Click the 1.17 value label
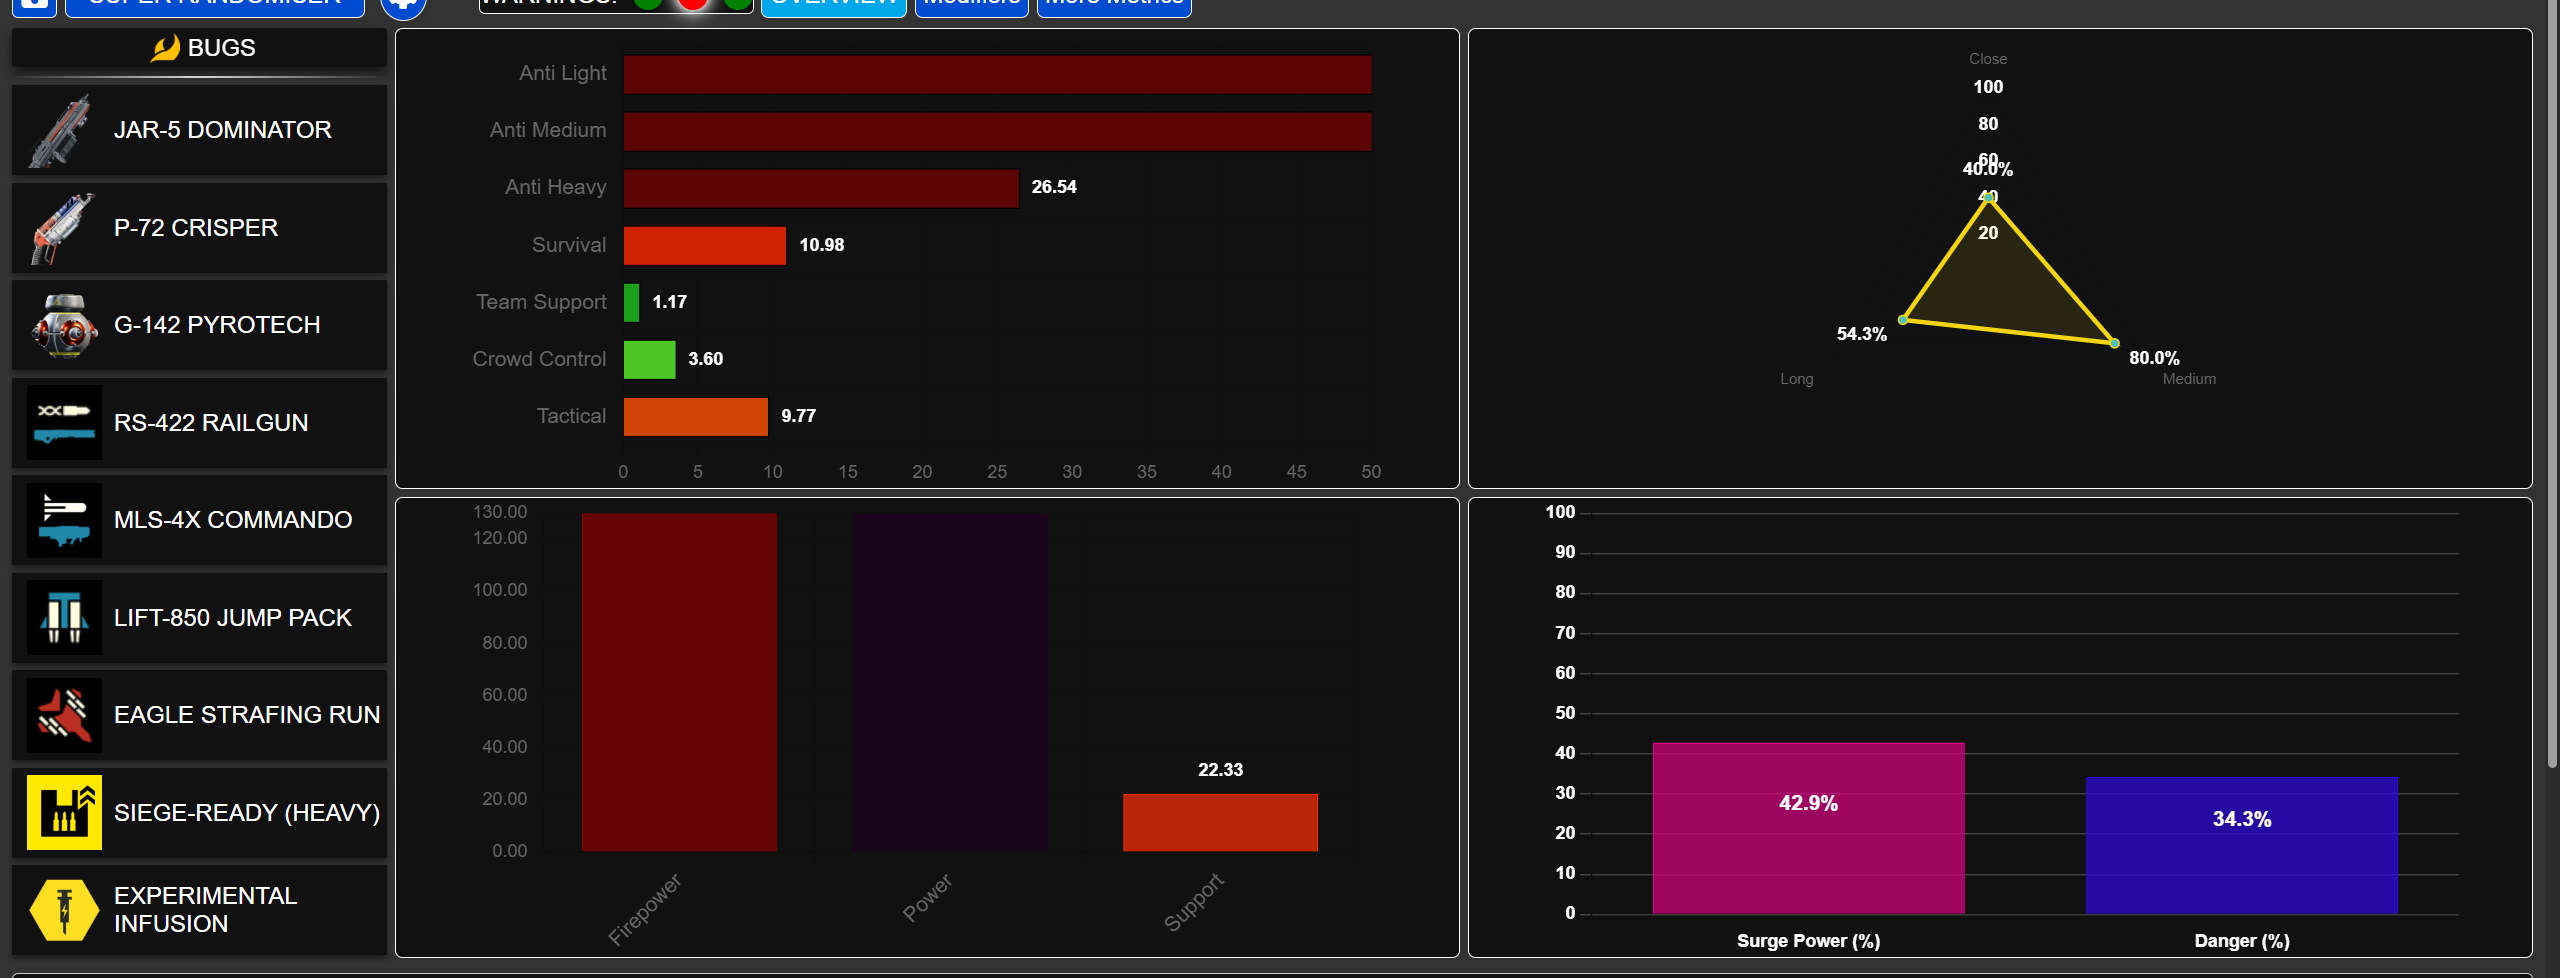 [670, 302]
